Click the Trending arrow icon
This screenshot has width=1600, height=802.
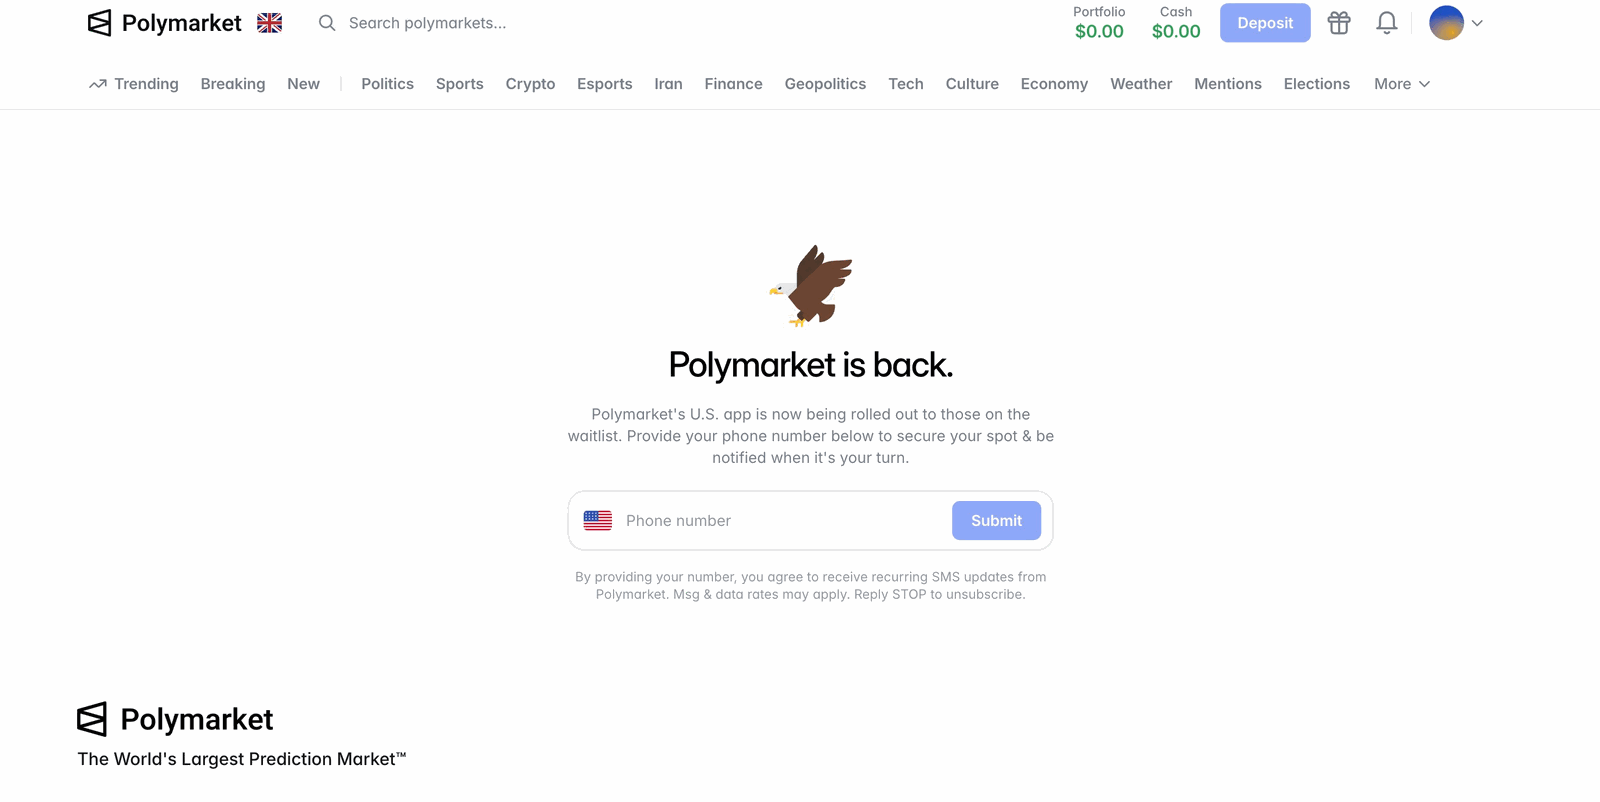tap(97, 84)
